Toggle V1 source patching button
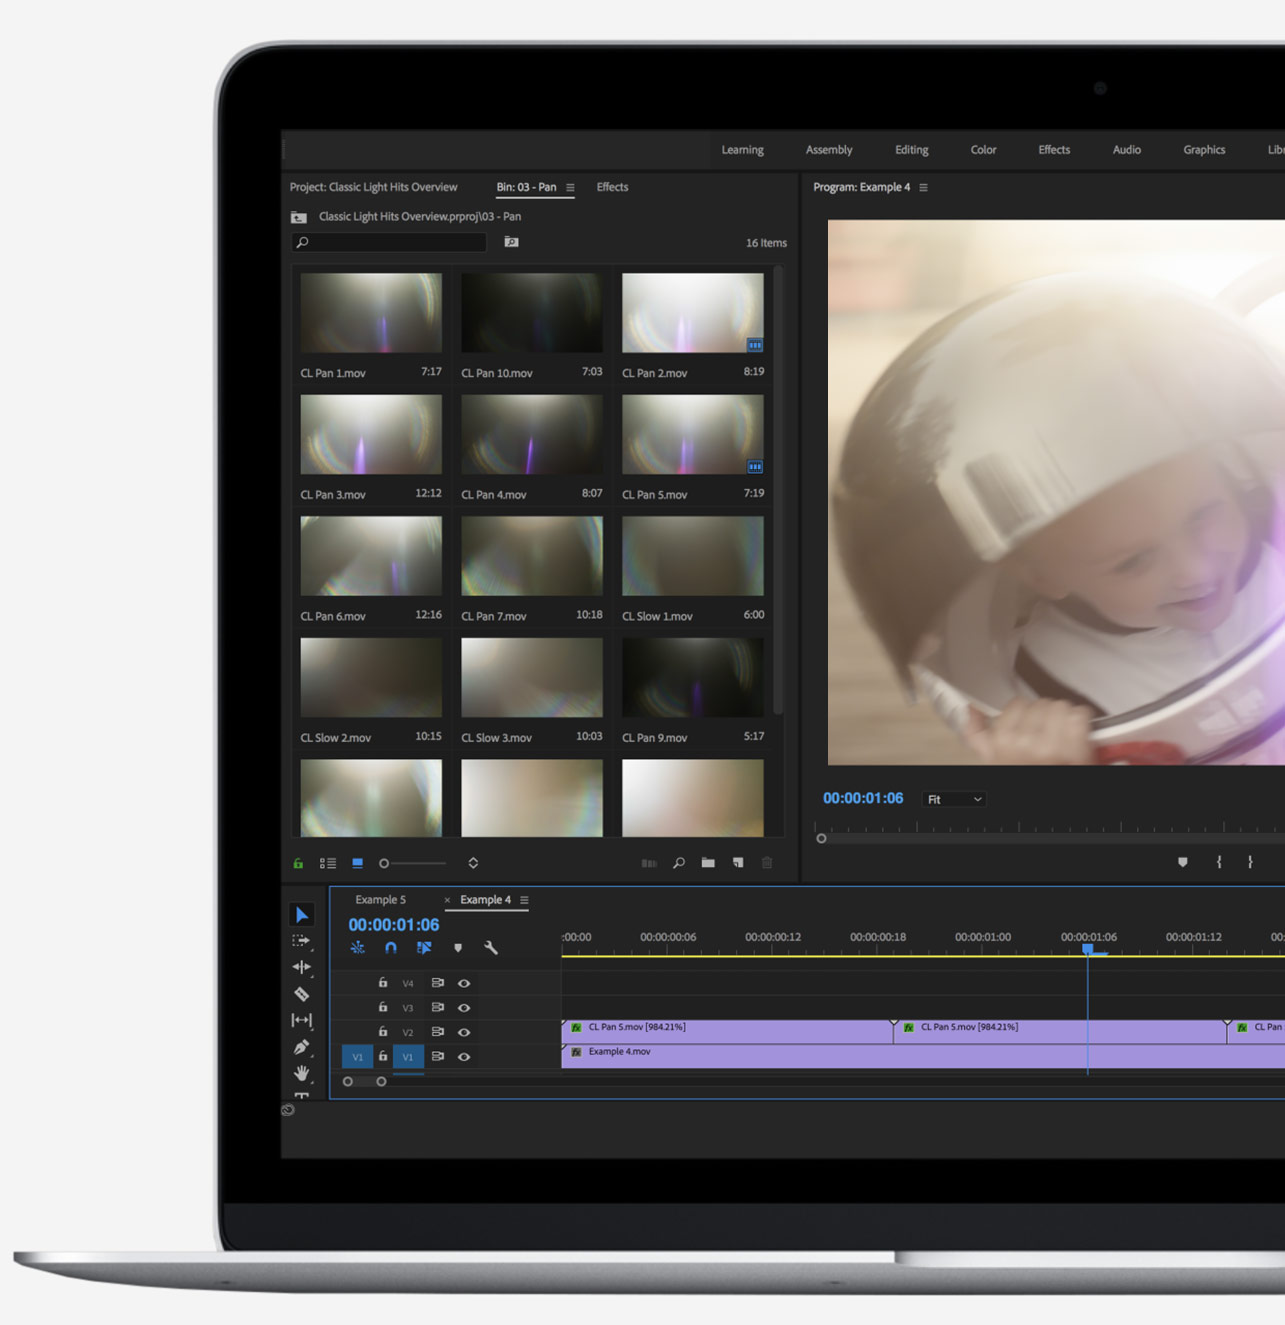Screen dimensions: 1285x1325 coord(357,1057)
